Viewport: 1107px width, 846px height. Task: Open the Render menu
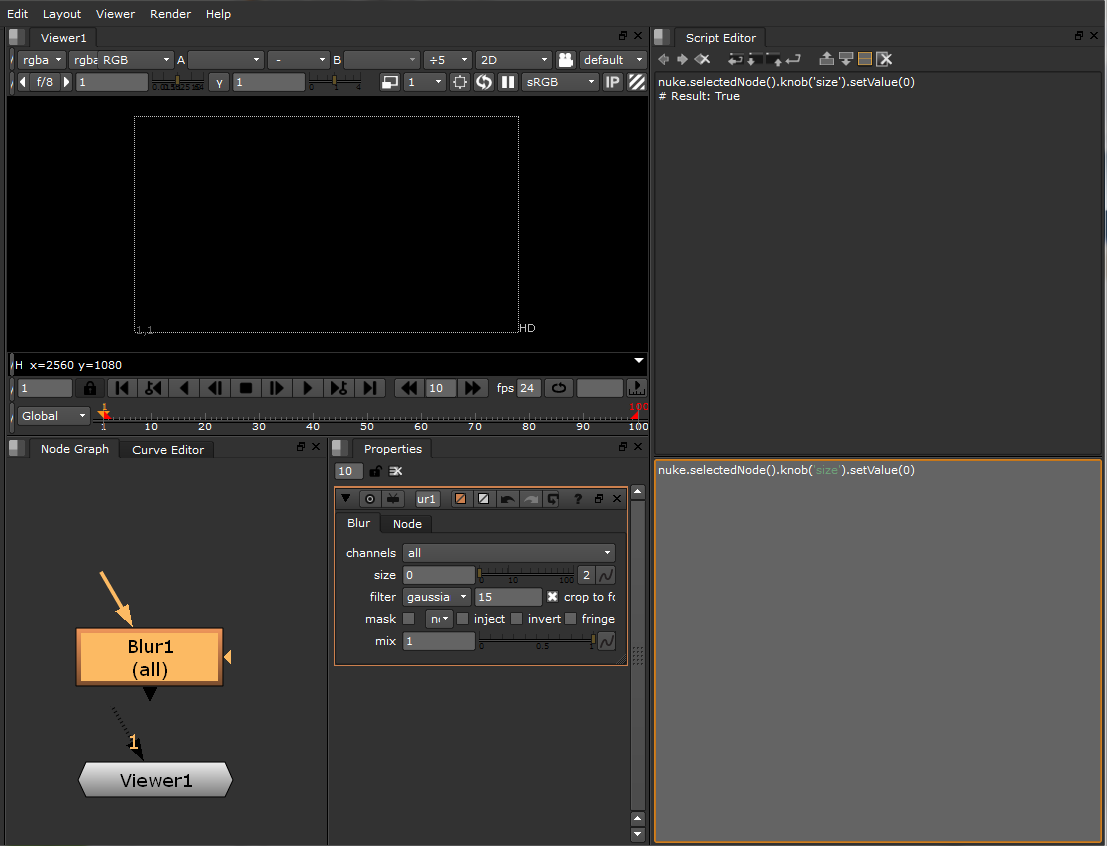[170, 14]
